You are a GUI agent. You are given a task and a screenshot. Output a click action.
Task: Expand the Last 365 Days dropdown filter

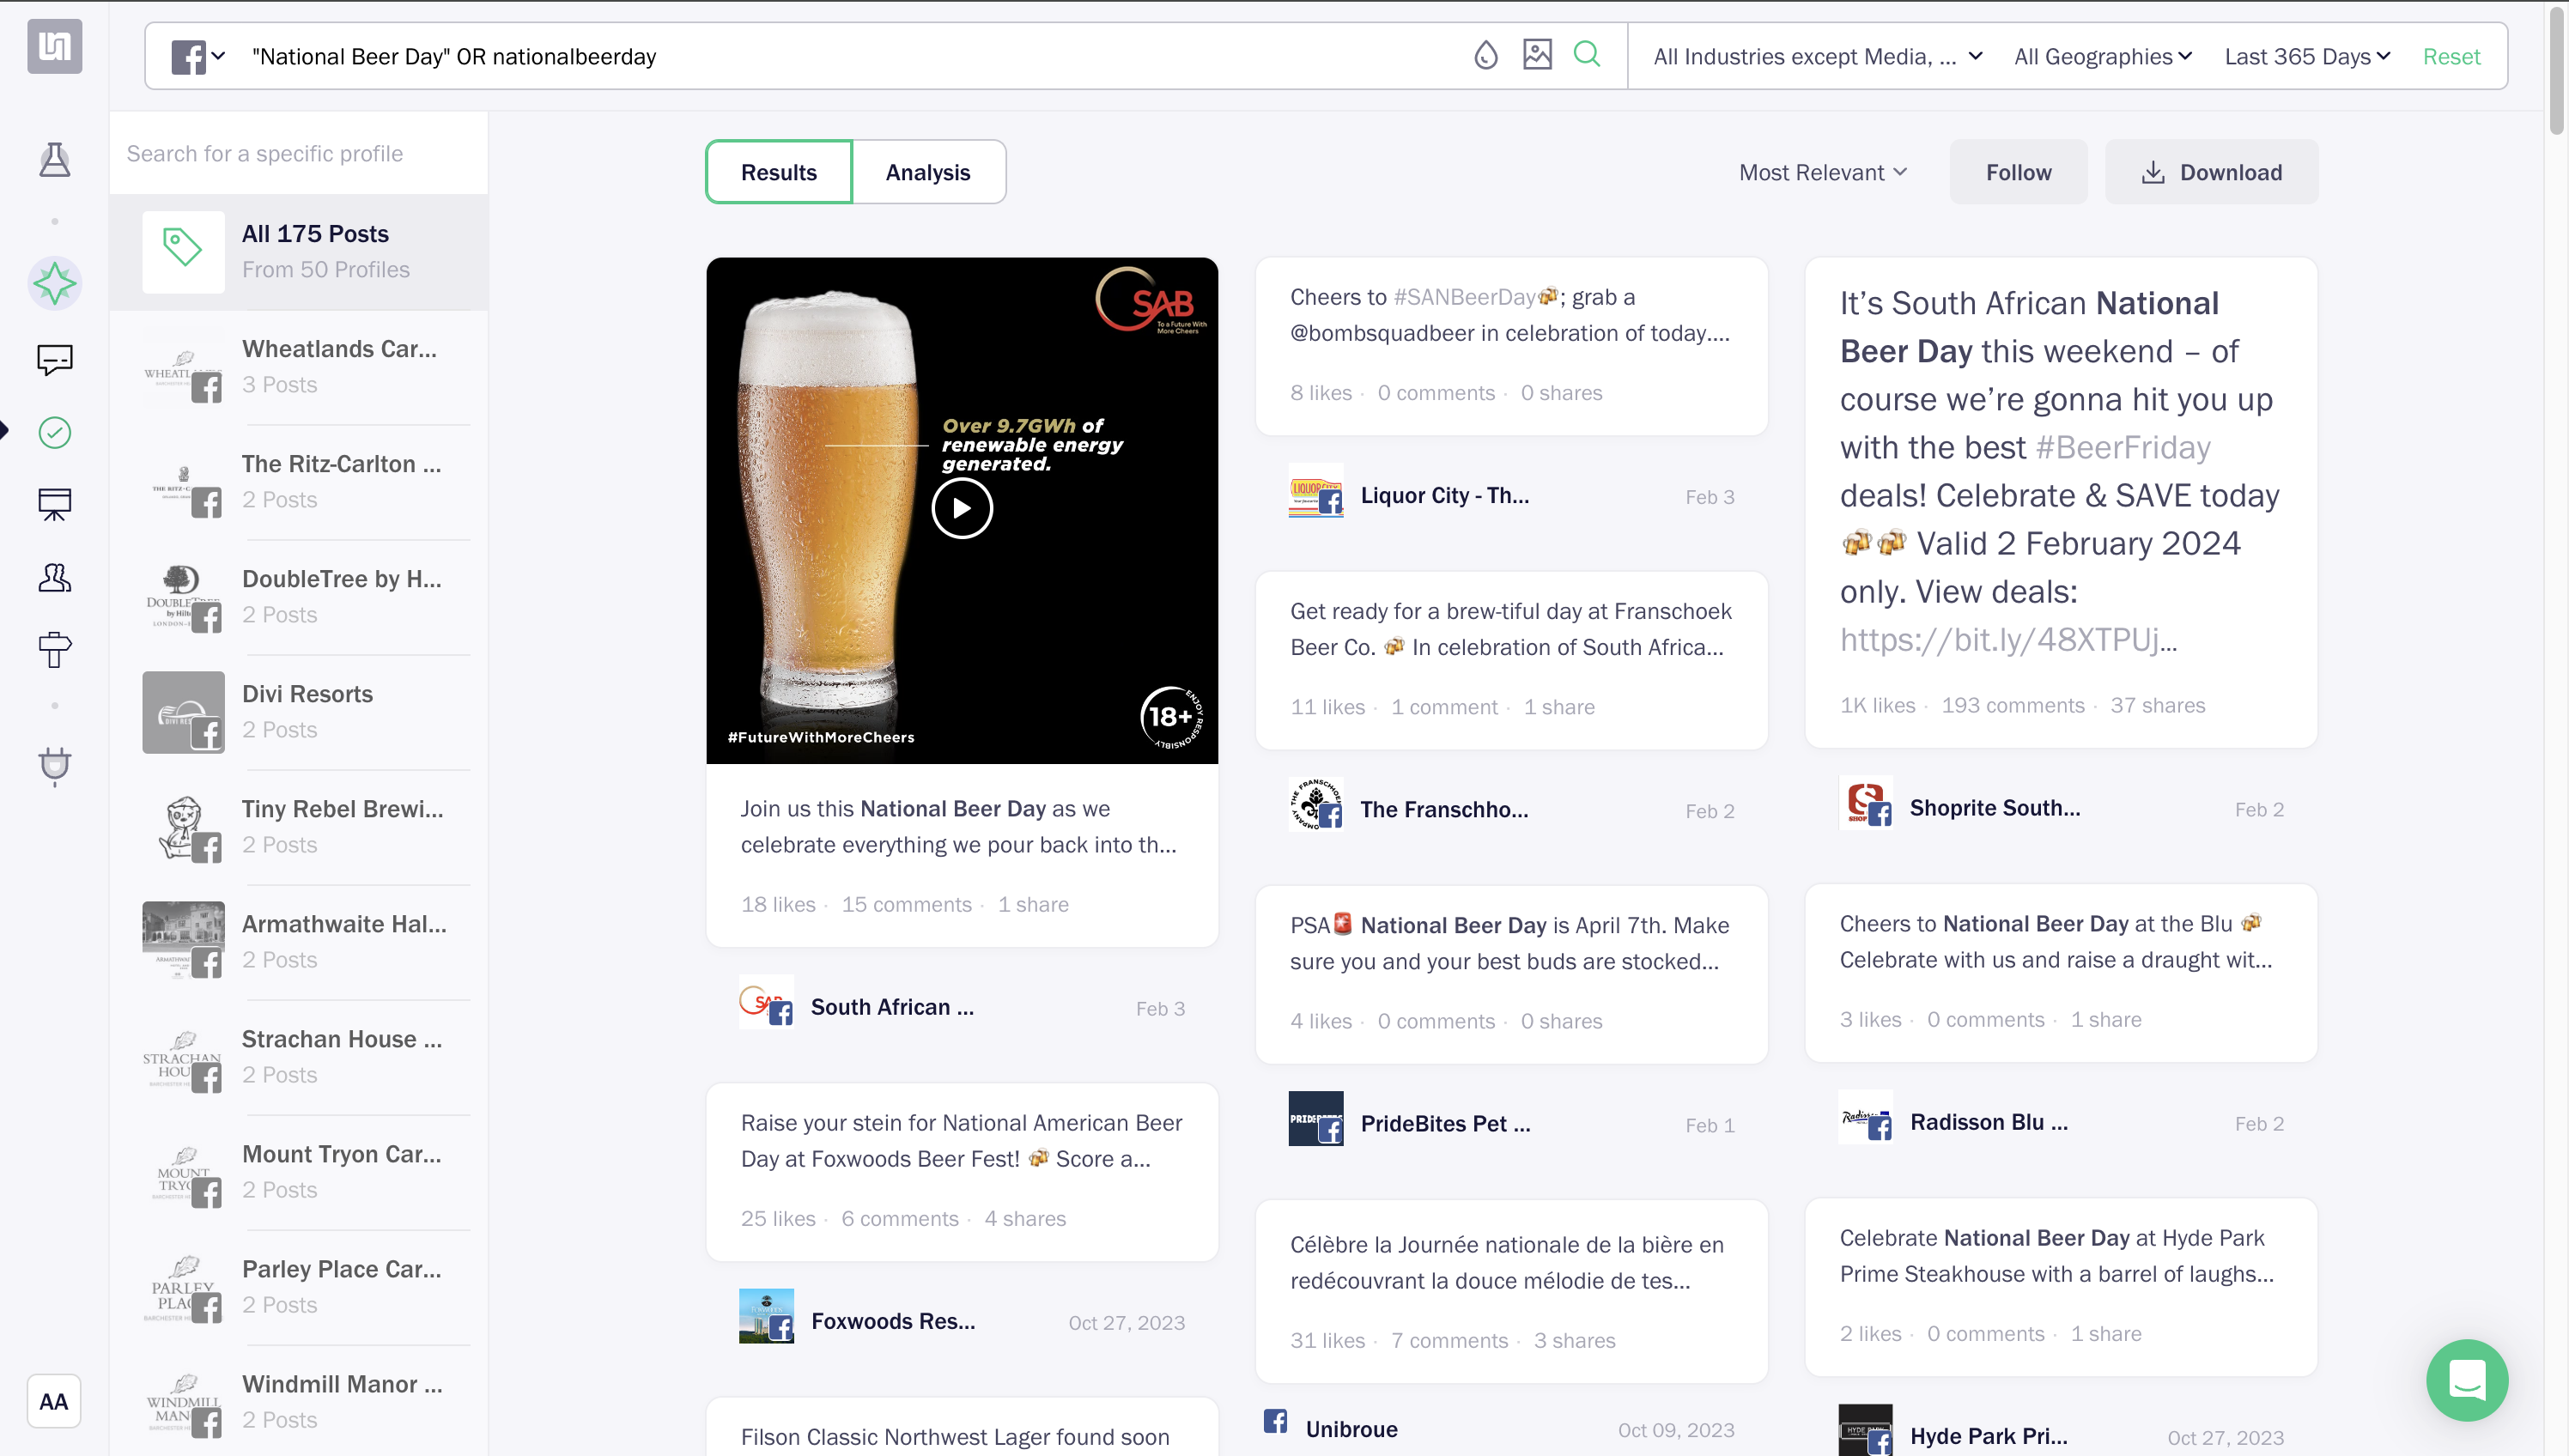pyautogui.click(x=2306, y=55)
